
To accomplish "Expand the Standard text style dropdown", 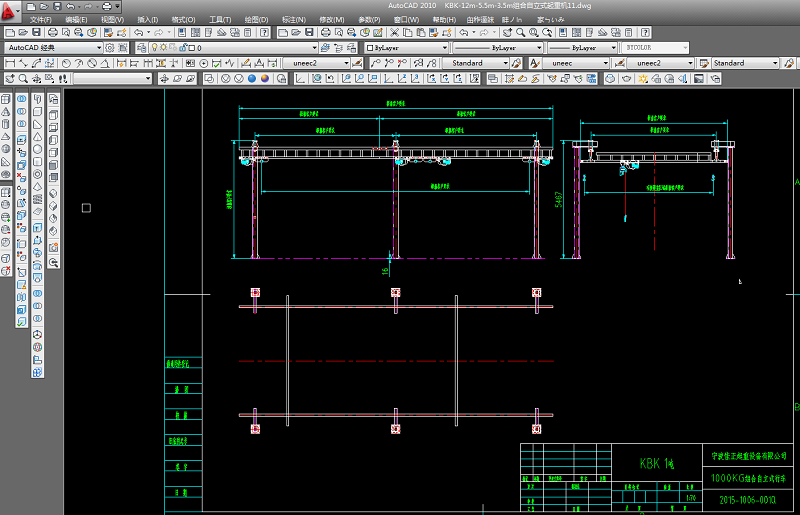I will (x=505, y=63).
